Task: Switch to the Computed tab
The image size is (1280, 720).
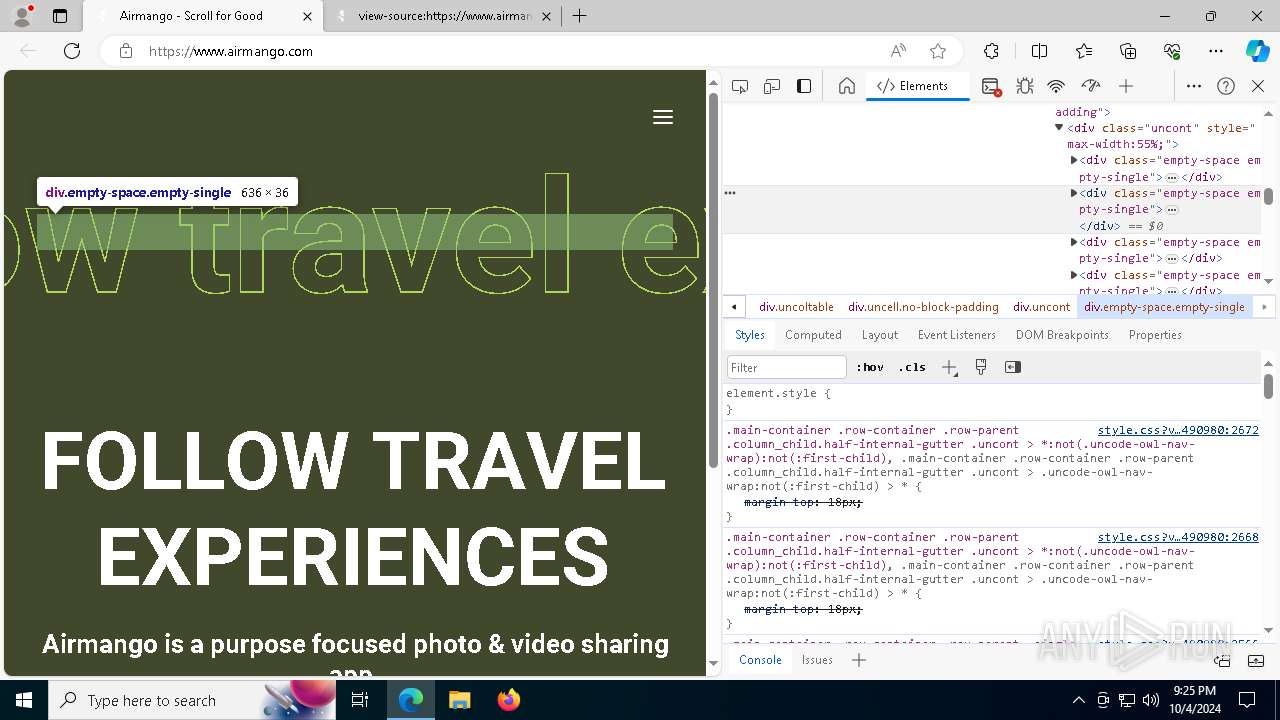Action: pos(813,335)
